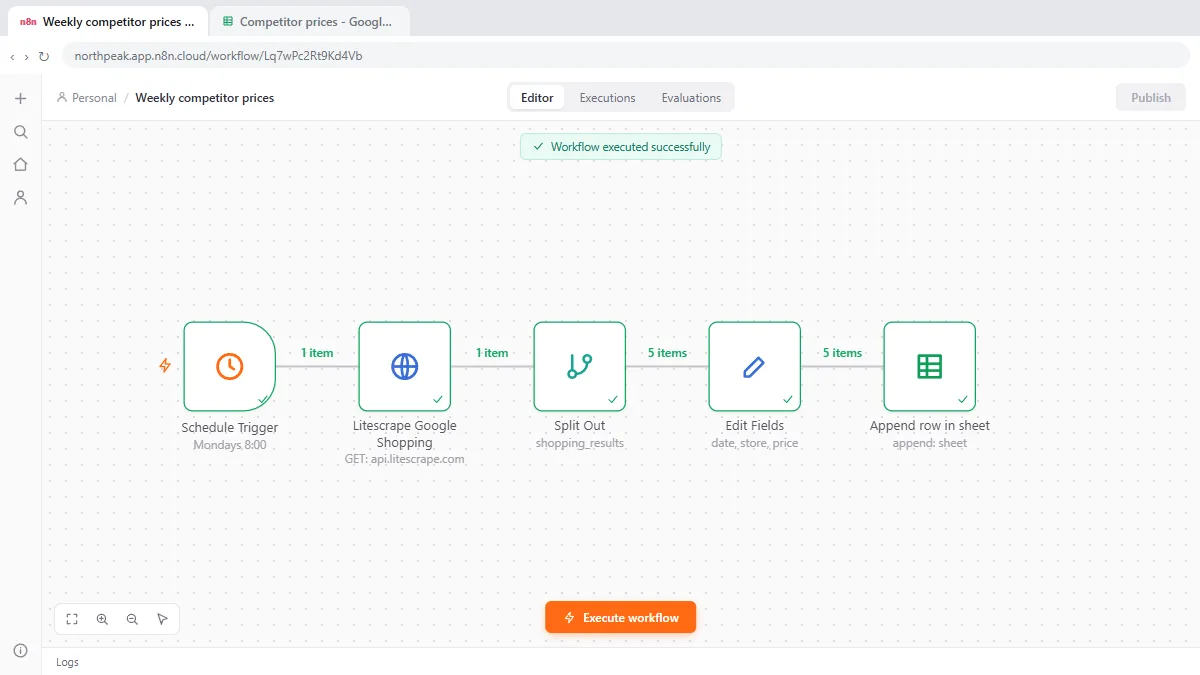Switch to the Editor tab
The height and width of the screenshot is (675, 1200).
tap(537, 98)
